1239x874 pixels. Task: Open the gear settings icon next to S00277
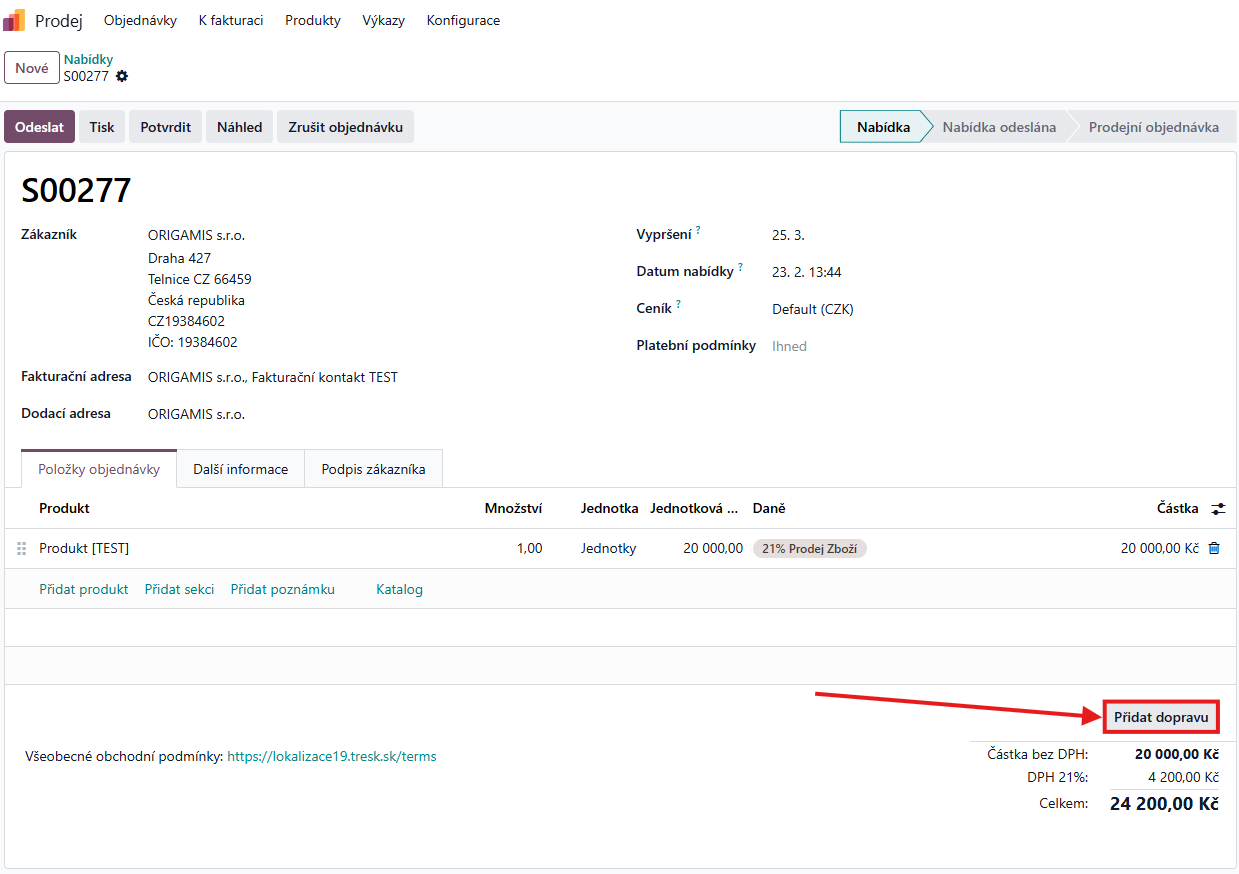(x=122, y=76)
